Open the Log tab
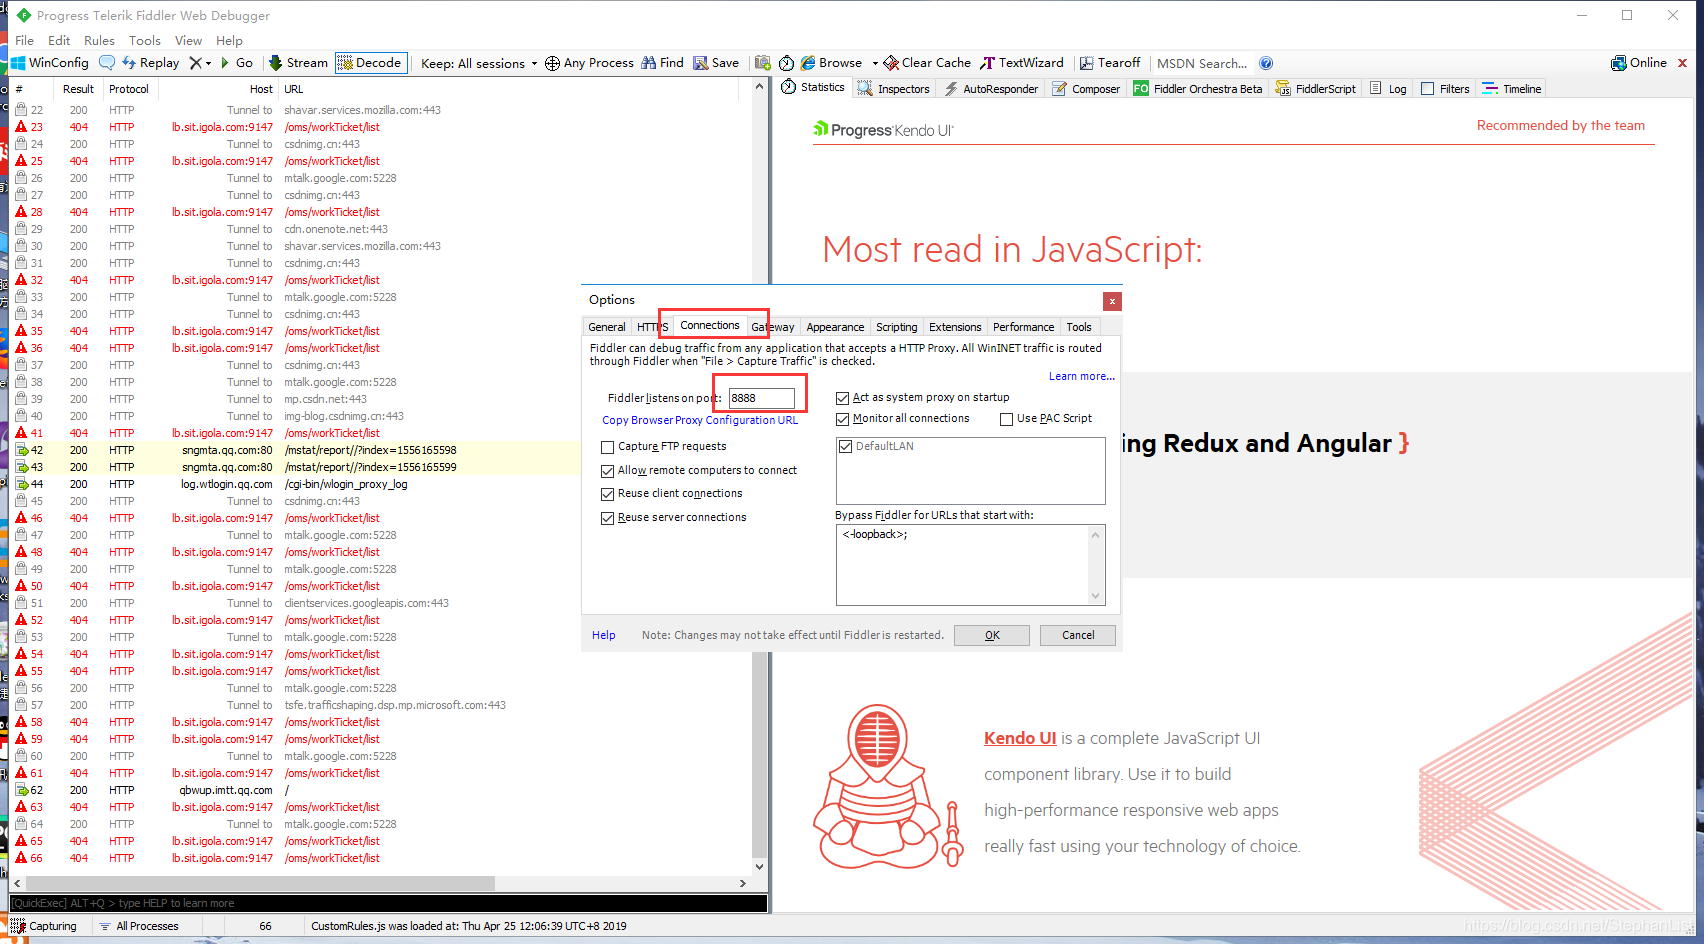The height and width of the screenshot is (944, 1704). click(1388, 88)
